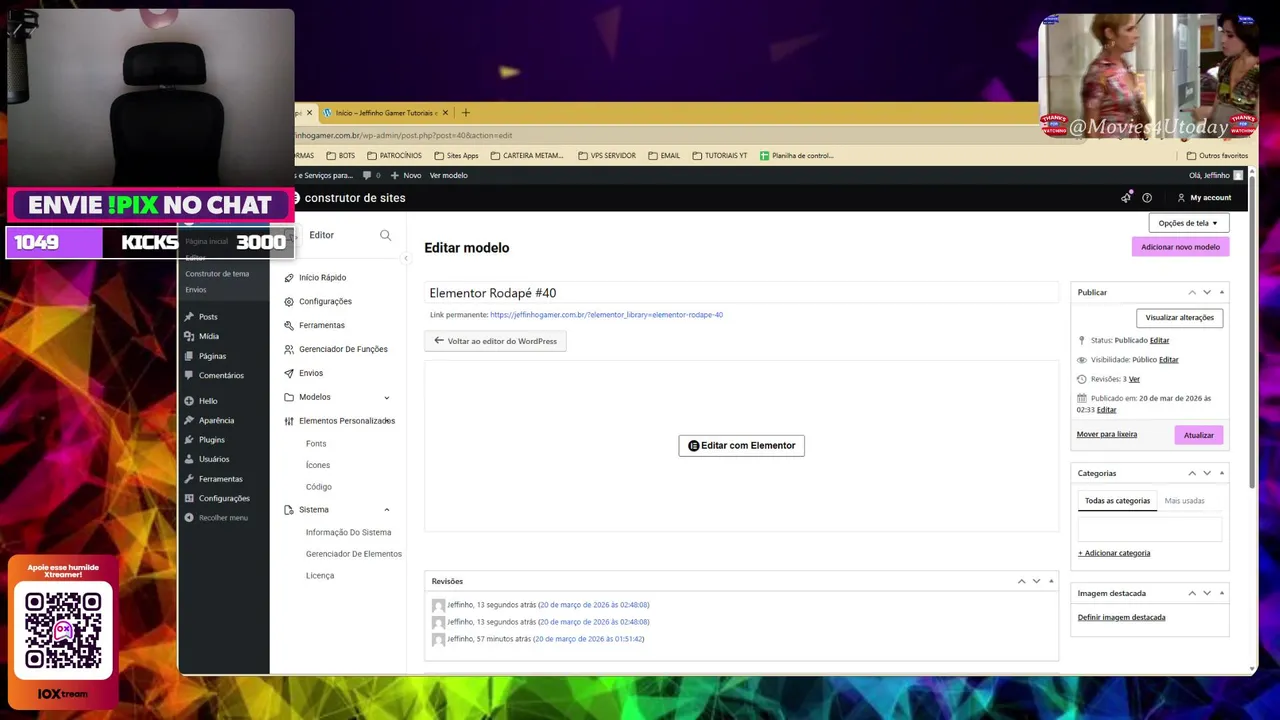
Task: Open the My account menu
Action: point(1204,198)
